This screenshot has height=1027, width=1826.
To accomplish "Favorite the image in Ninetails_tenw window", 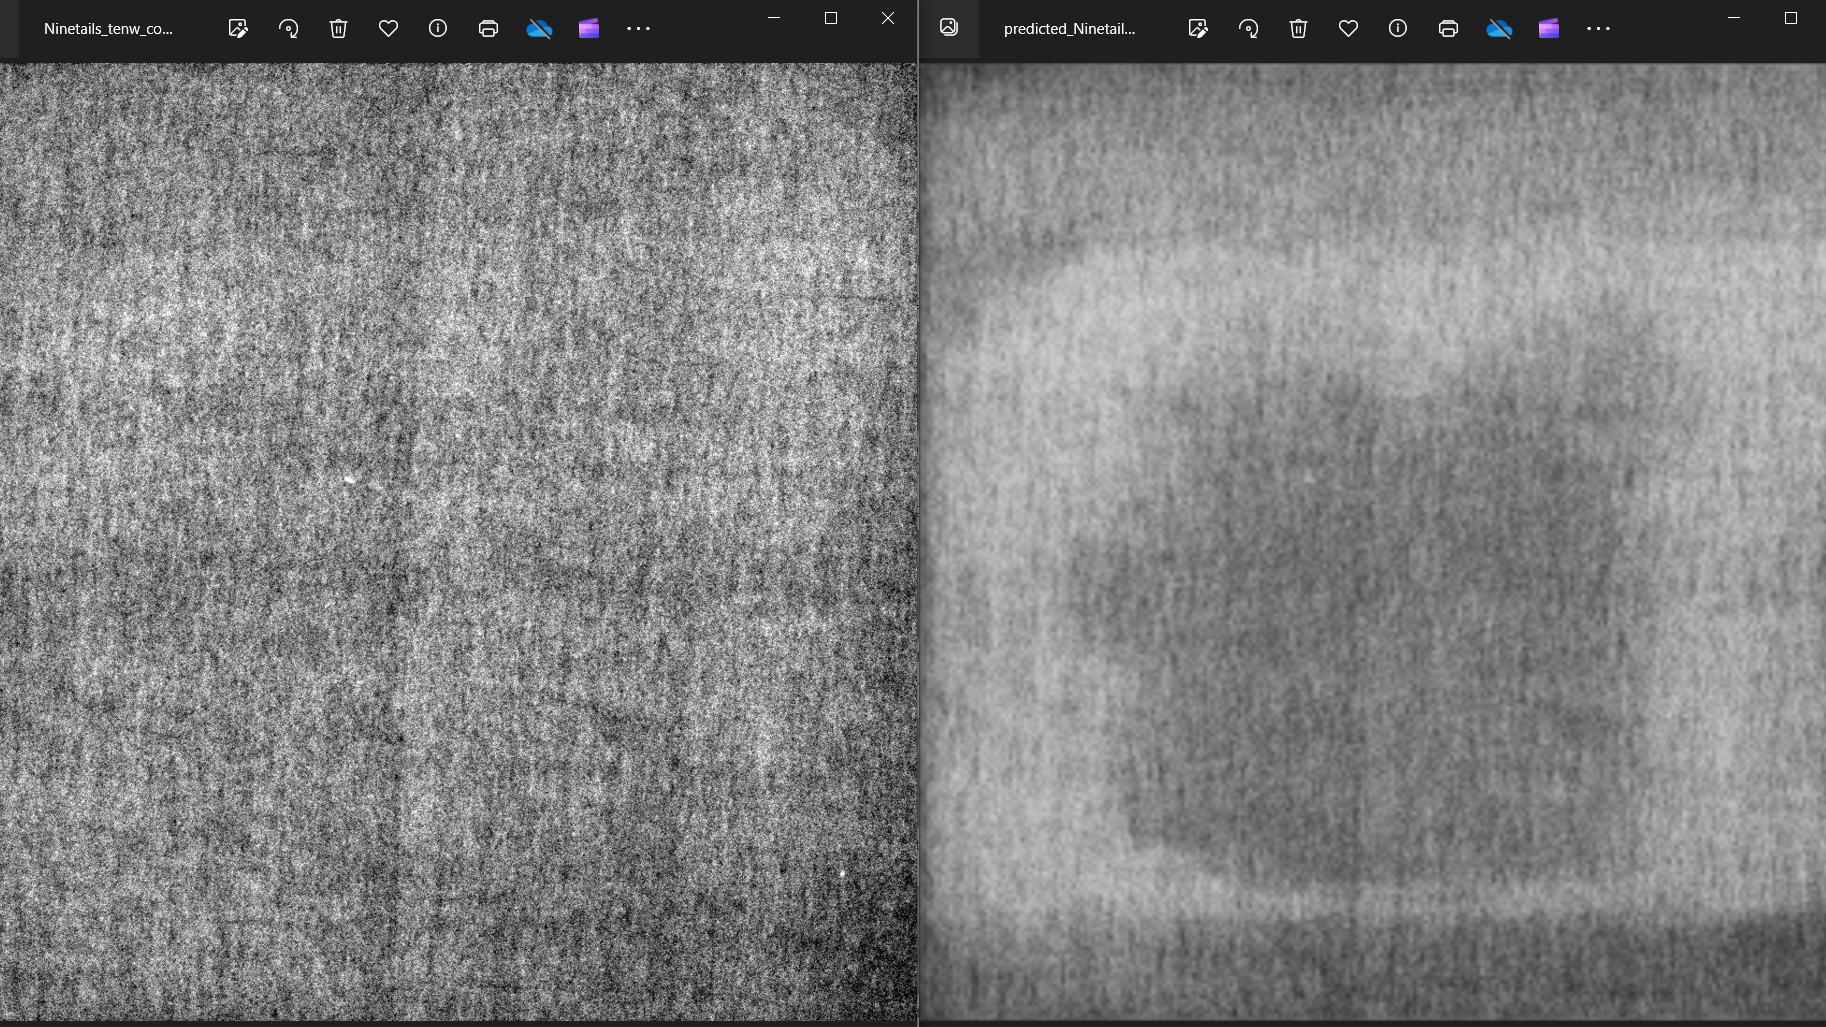I will (x=388, y=29).
